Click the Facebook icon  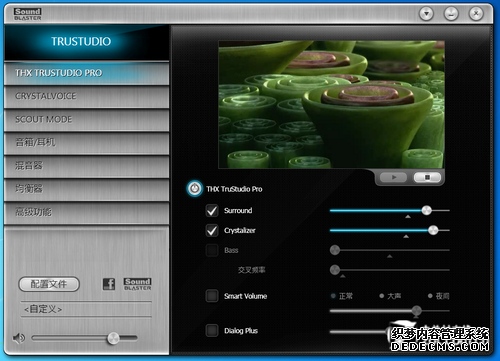[x=109, y=284]
